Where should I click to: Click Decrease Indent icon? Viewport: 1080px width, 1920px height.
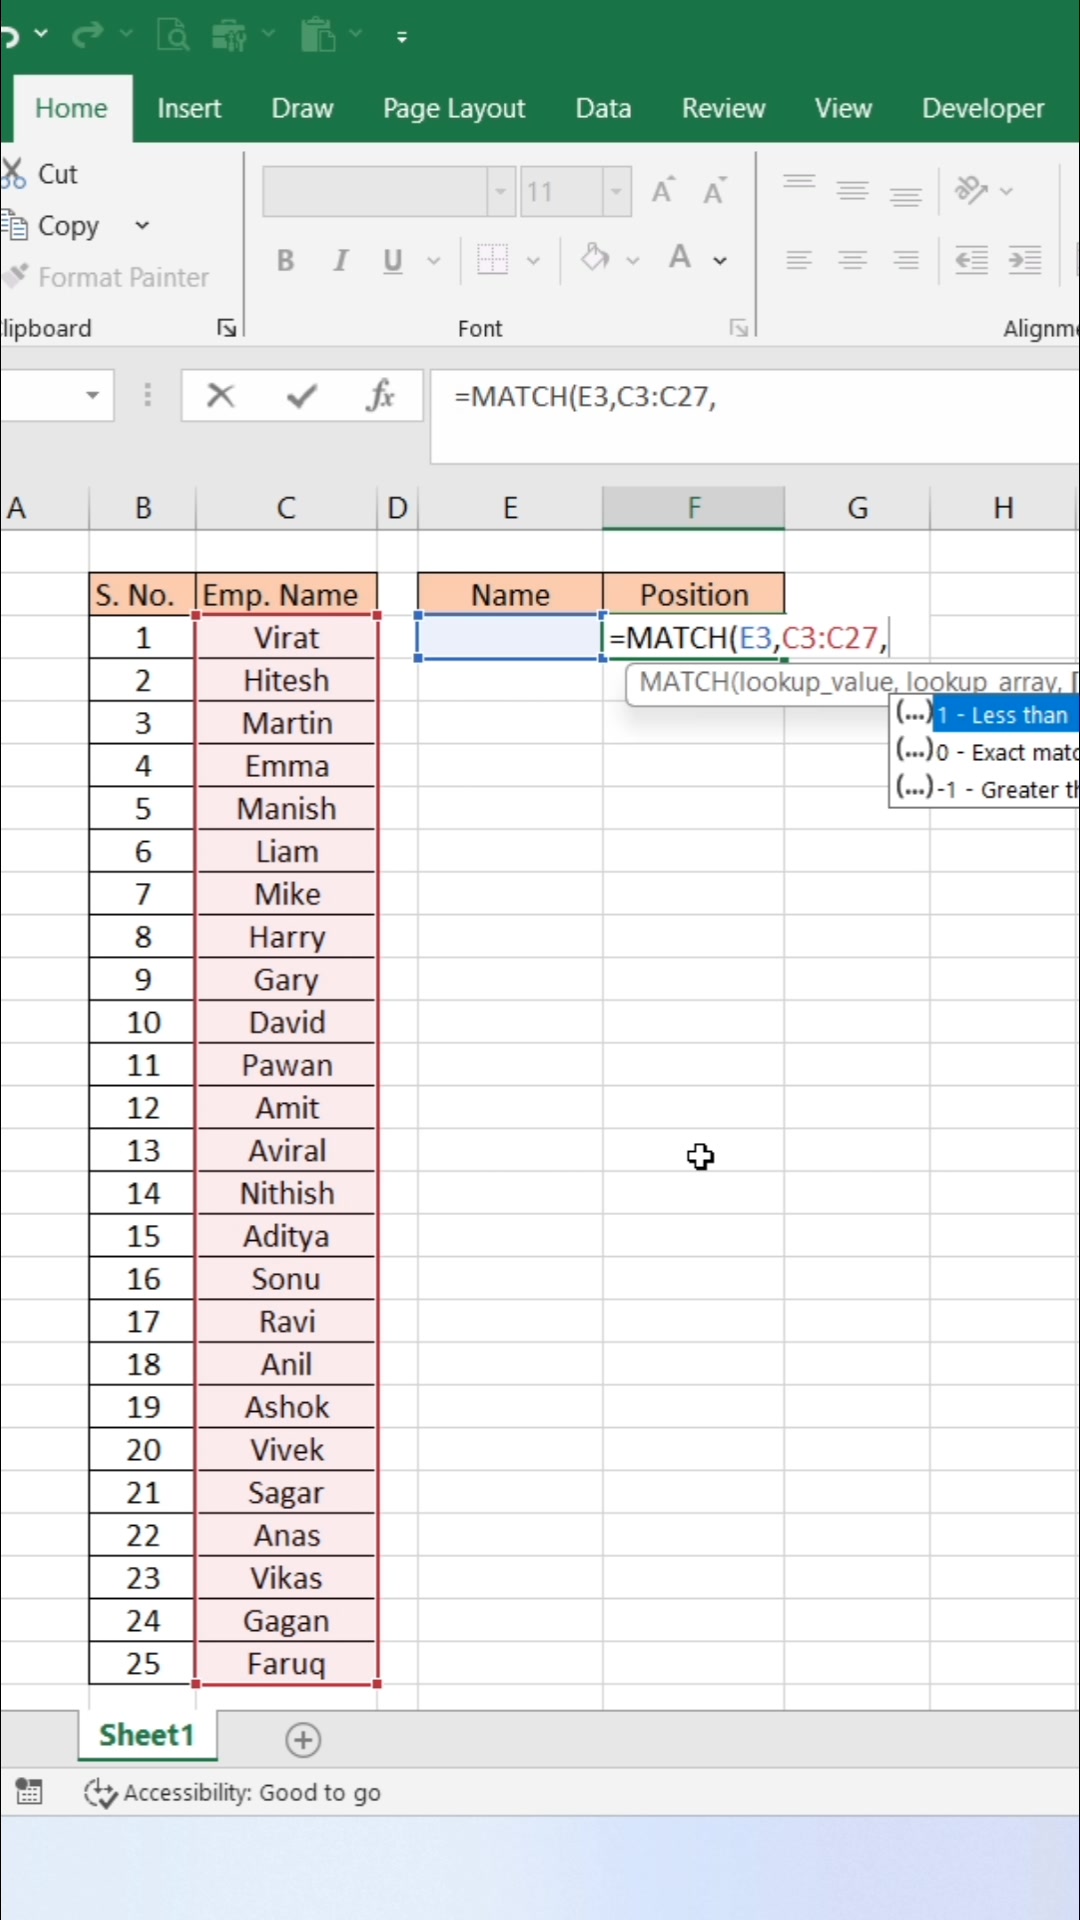coord(971,261)
